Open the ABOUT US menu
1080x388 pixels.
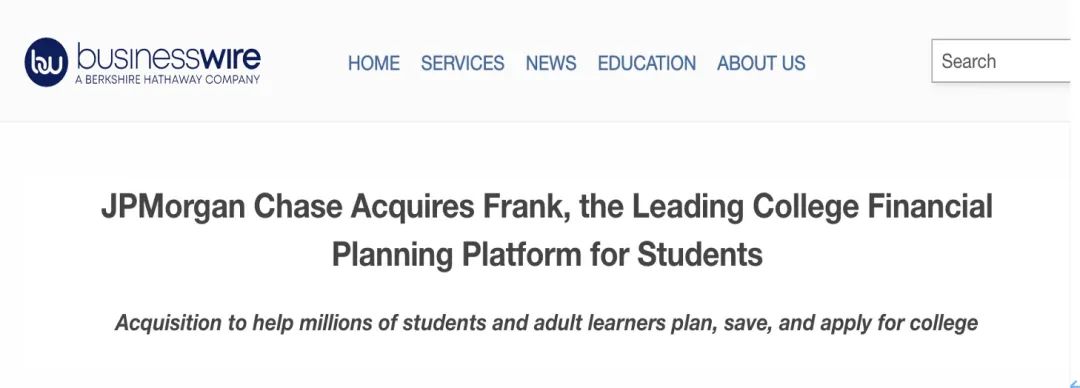761,63
